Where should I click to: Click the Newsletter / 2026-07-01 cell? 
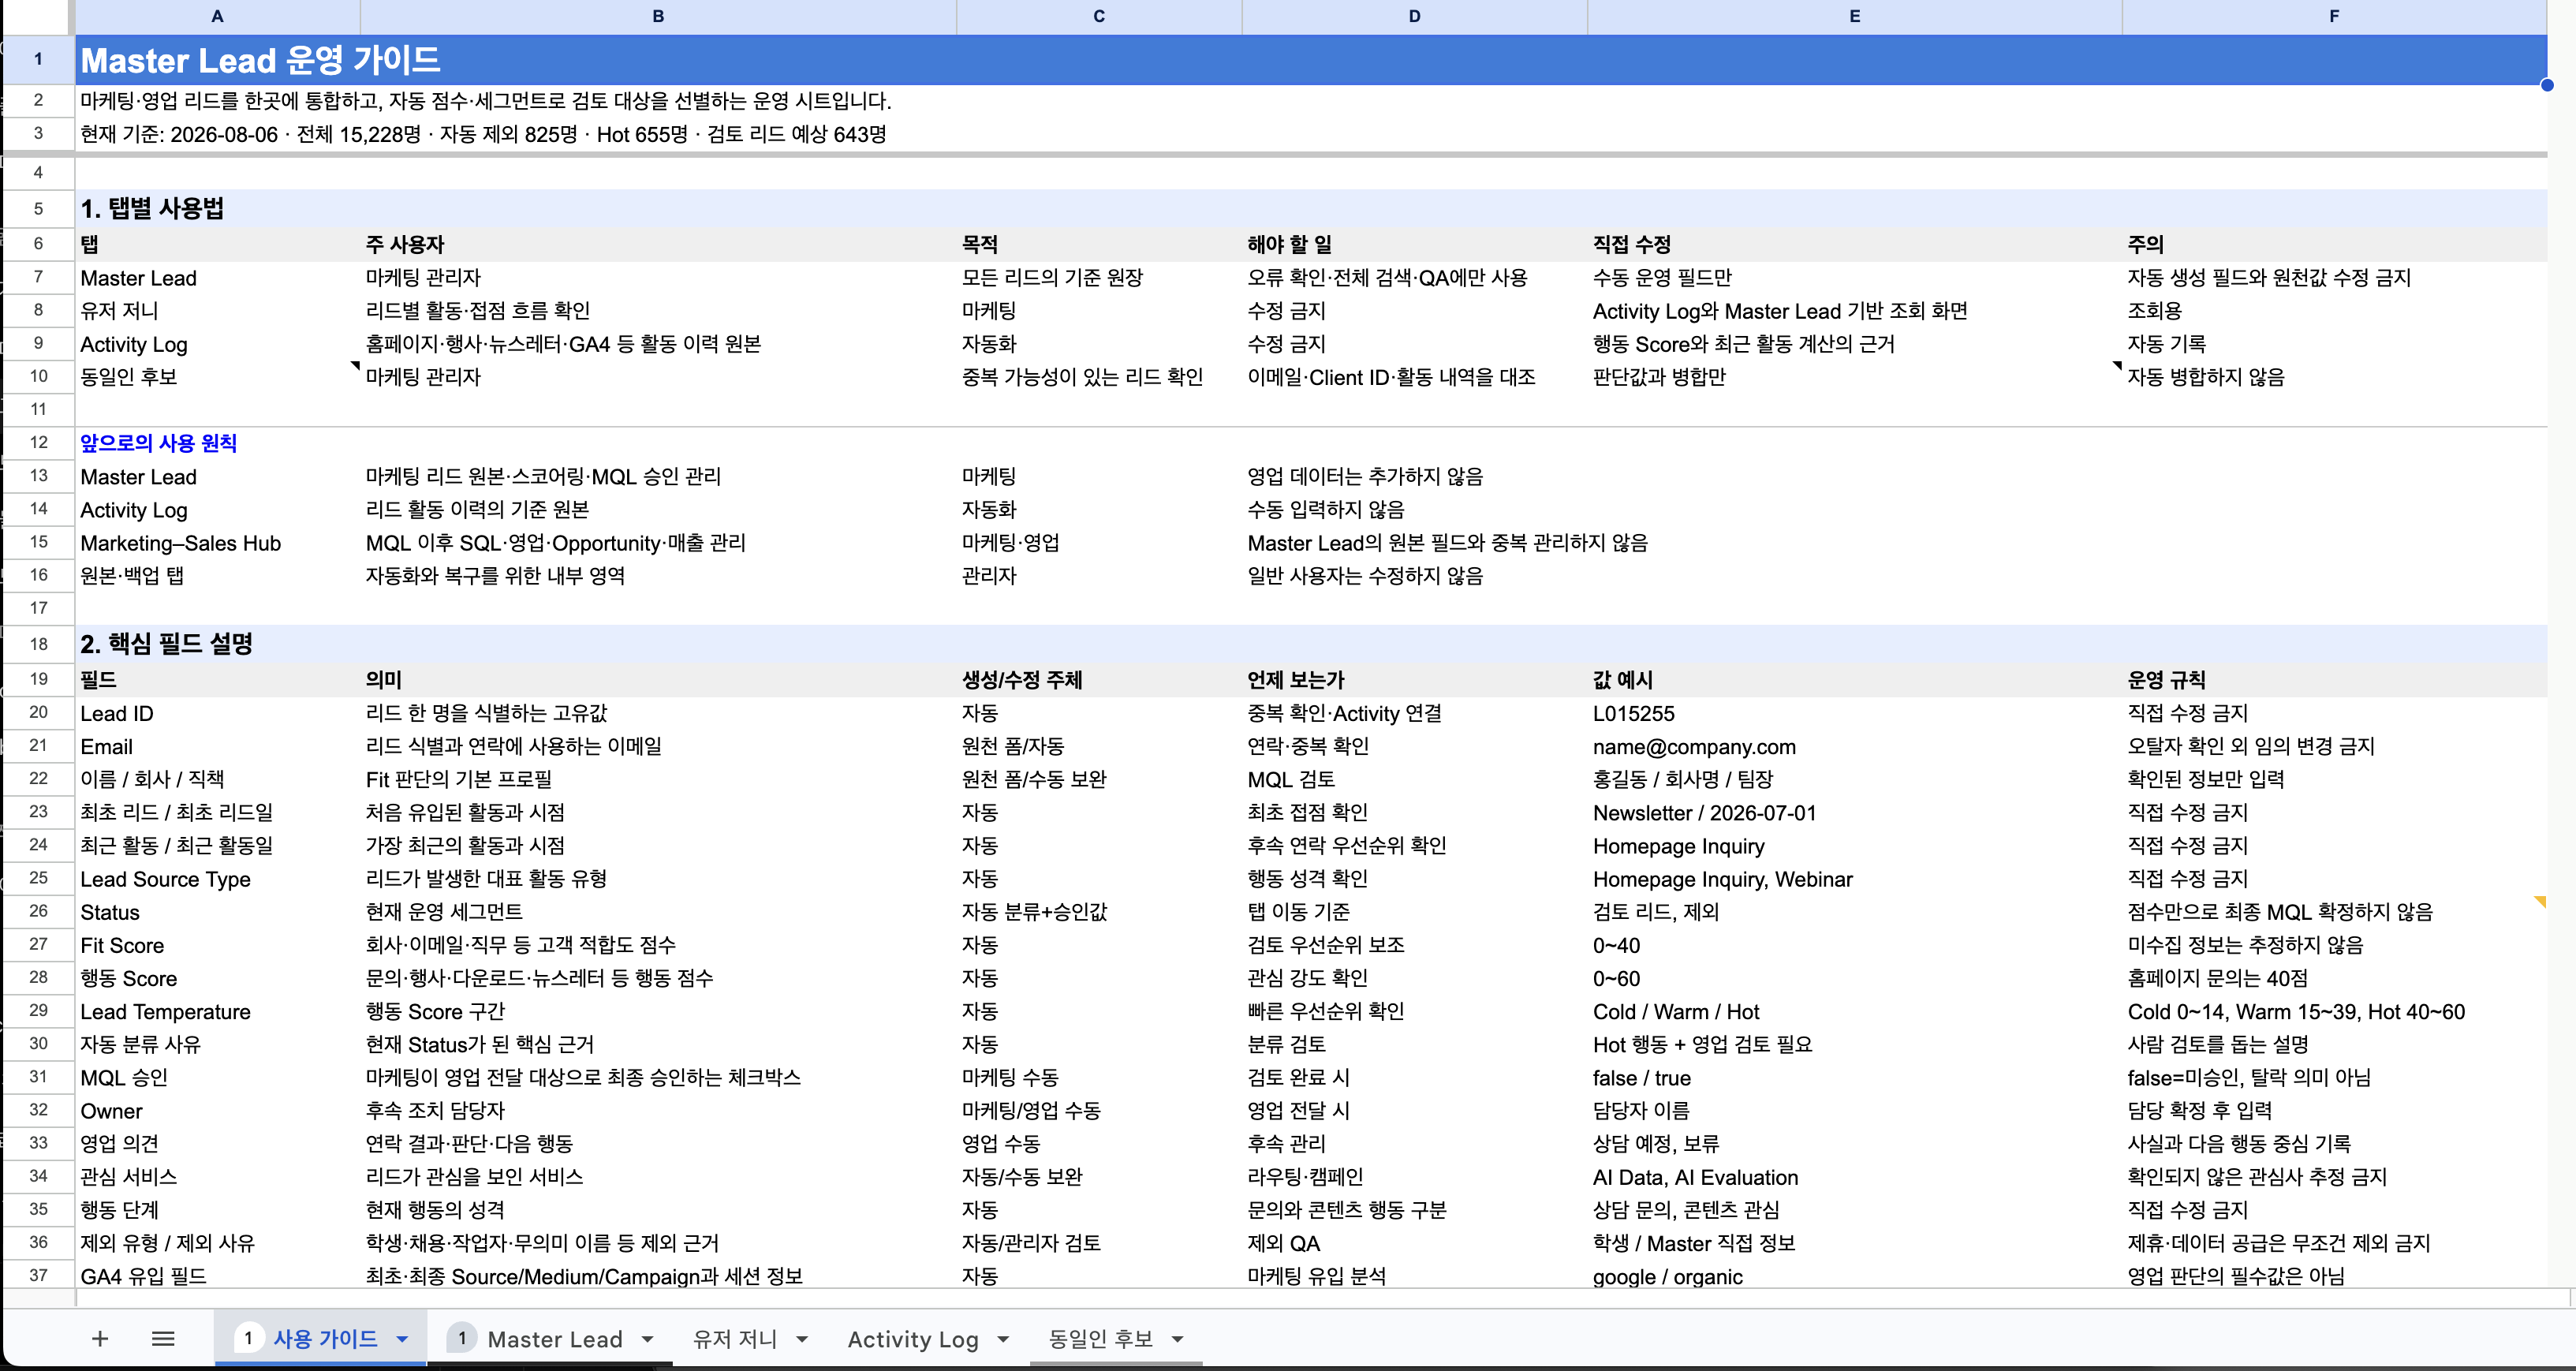pos(1854,812)
